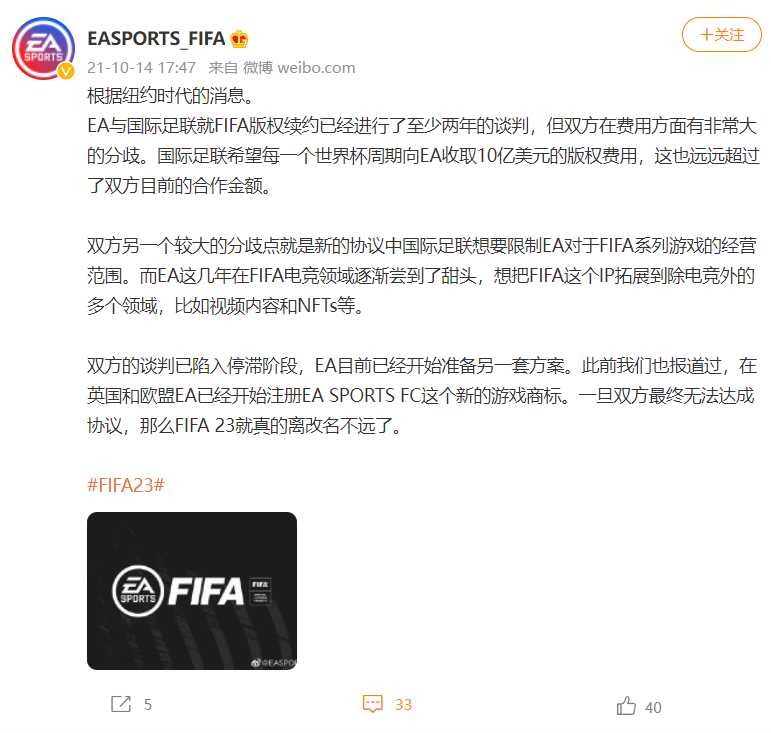Click the orange verified V badge

click(x=66, y=71)
